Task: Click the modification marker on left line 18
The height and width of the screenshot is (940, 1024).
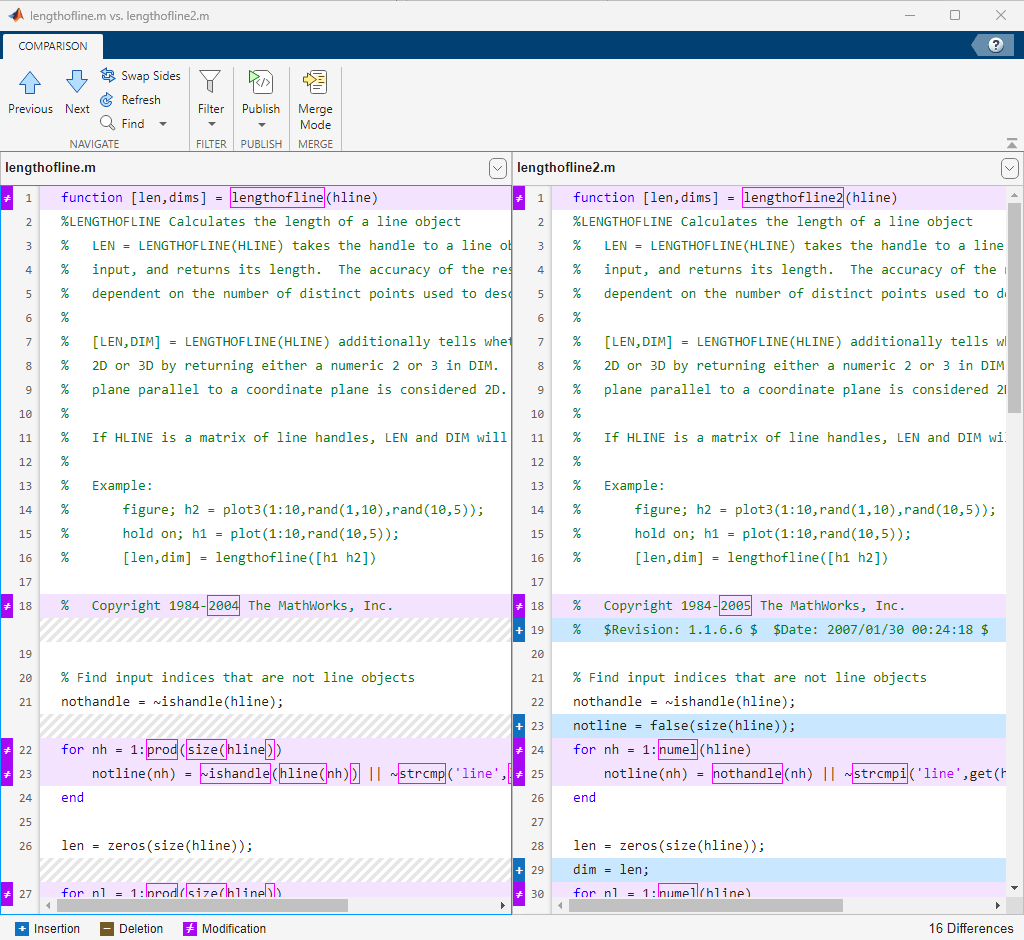Action: tap(6, 606)
